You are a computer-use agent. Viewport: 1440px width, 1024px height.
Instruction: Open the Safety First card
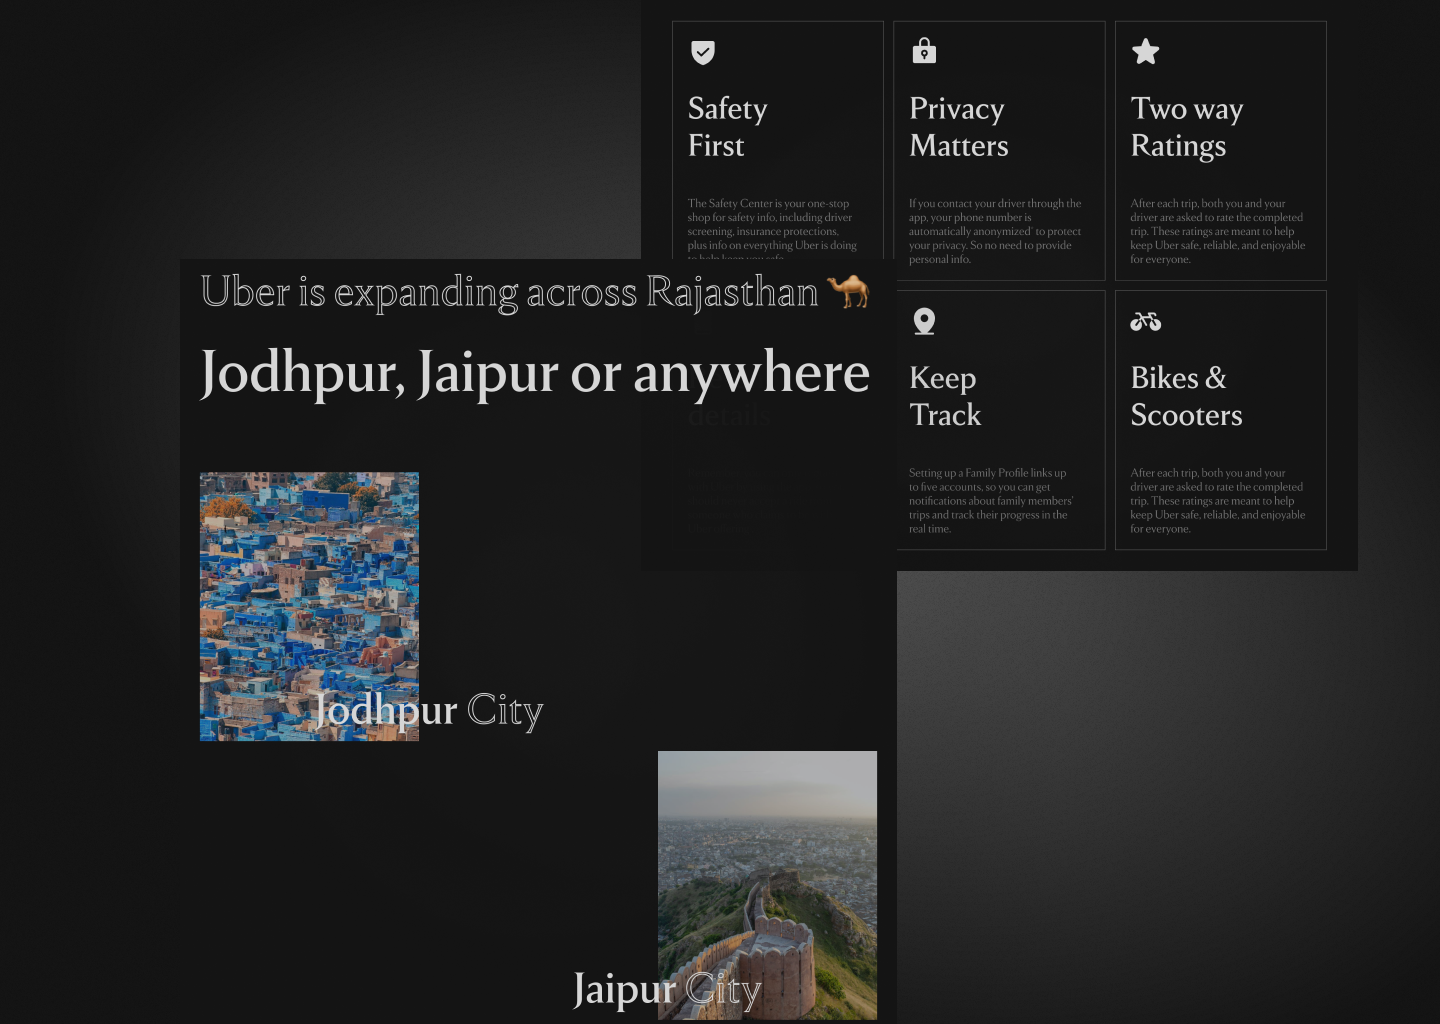coord(778,150)
